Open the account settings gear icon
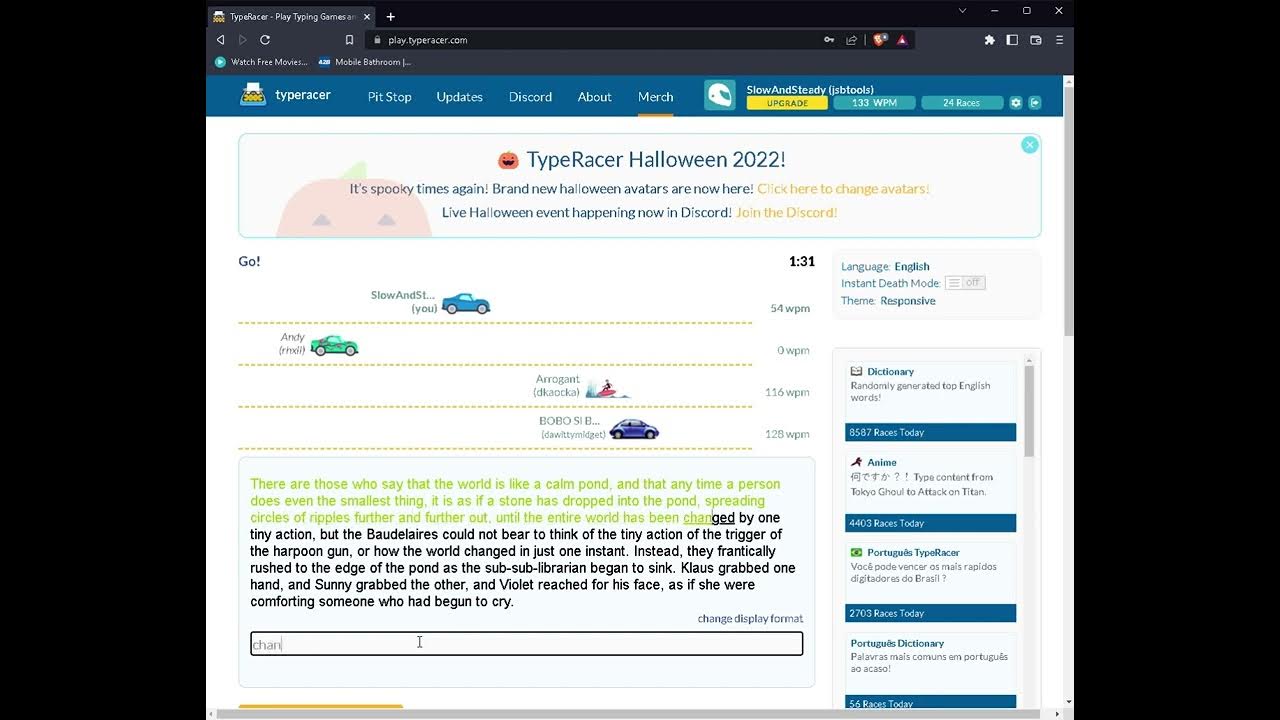This screenshot has height=720, width=1280. coord(1016,102)
